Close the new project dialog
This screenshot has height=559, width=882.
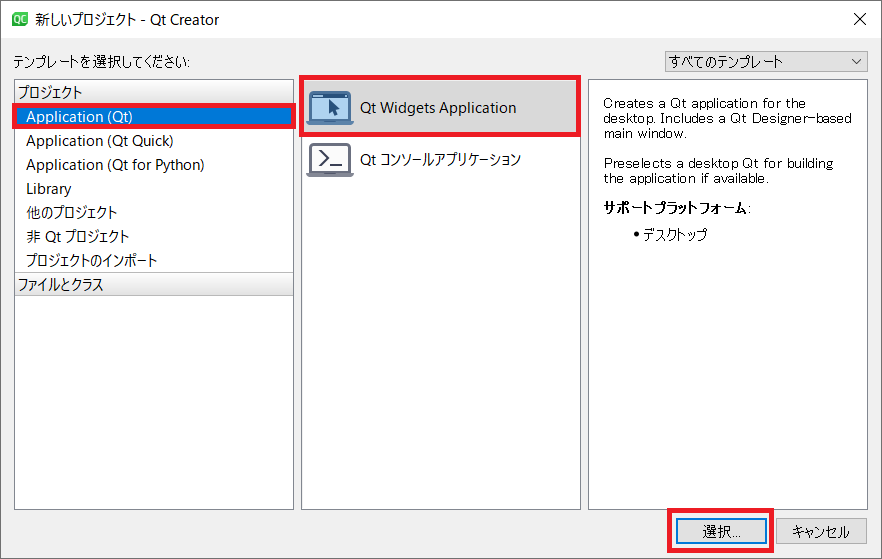click(859, 19)
